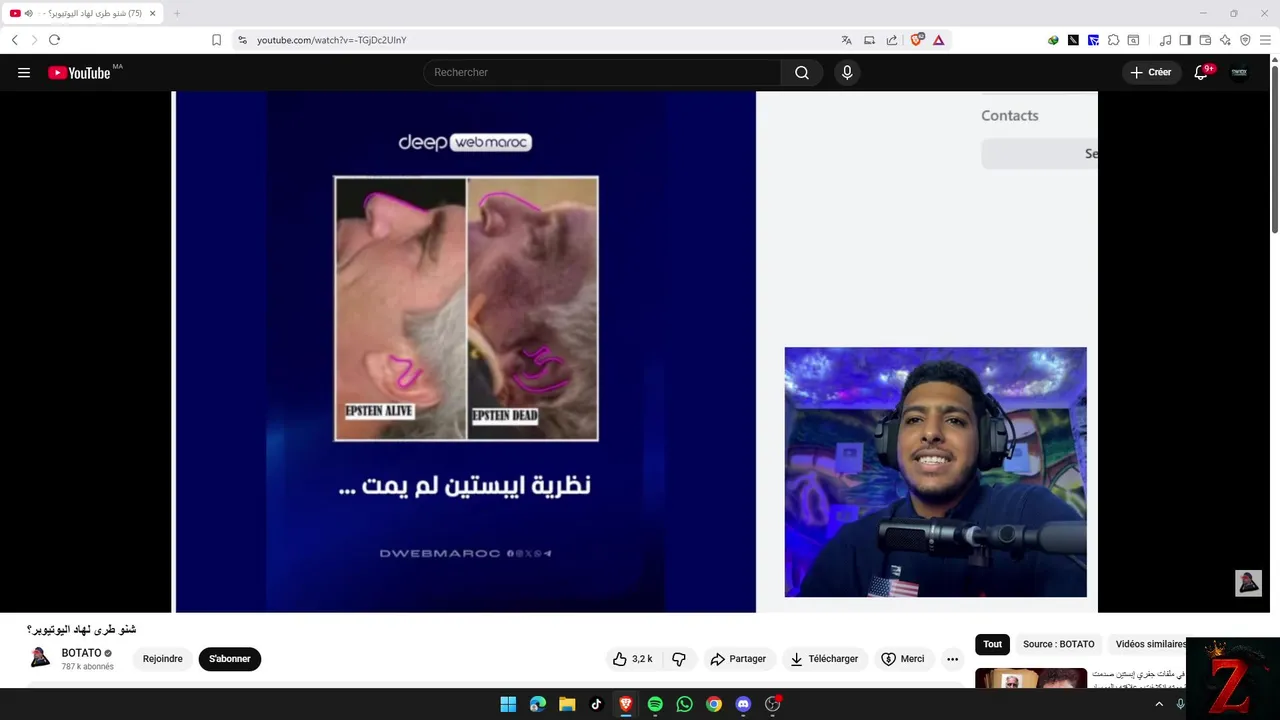Go back using the browser back arrow
1280x720 pixels.
pyautogui.click(x=15, y=40)
